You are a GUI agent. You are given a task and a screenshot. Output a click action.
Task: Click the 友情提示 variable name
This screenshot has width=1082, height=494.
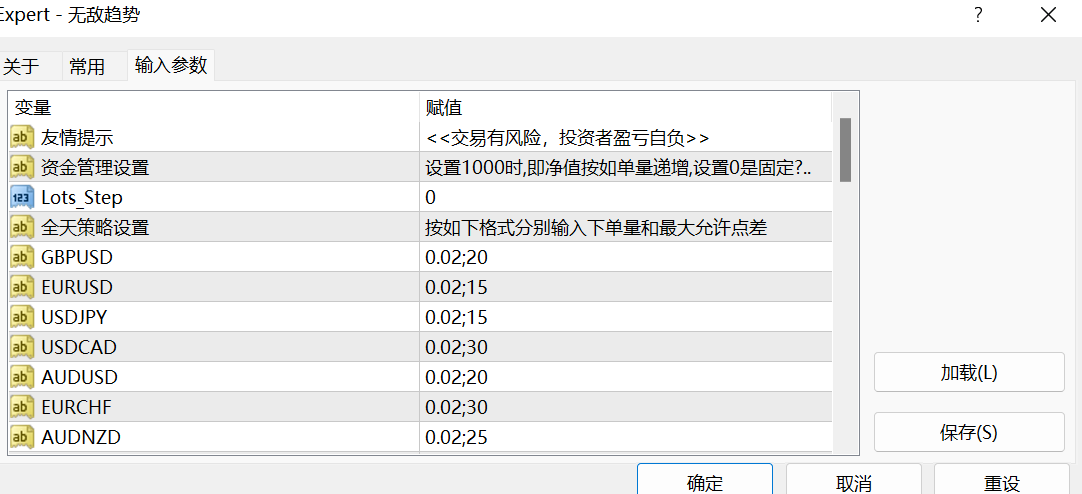[x=77, y=137]
